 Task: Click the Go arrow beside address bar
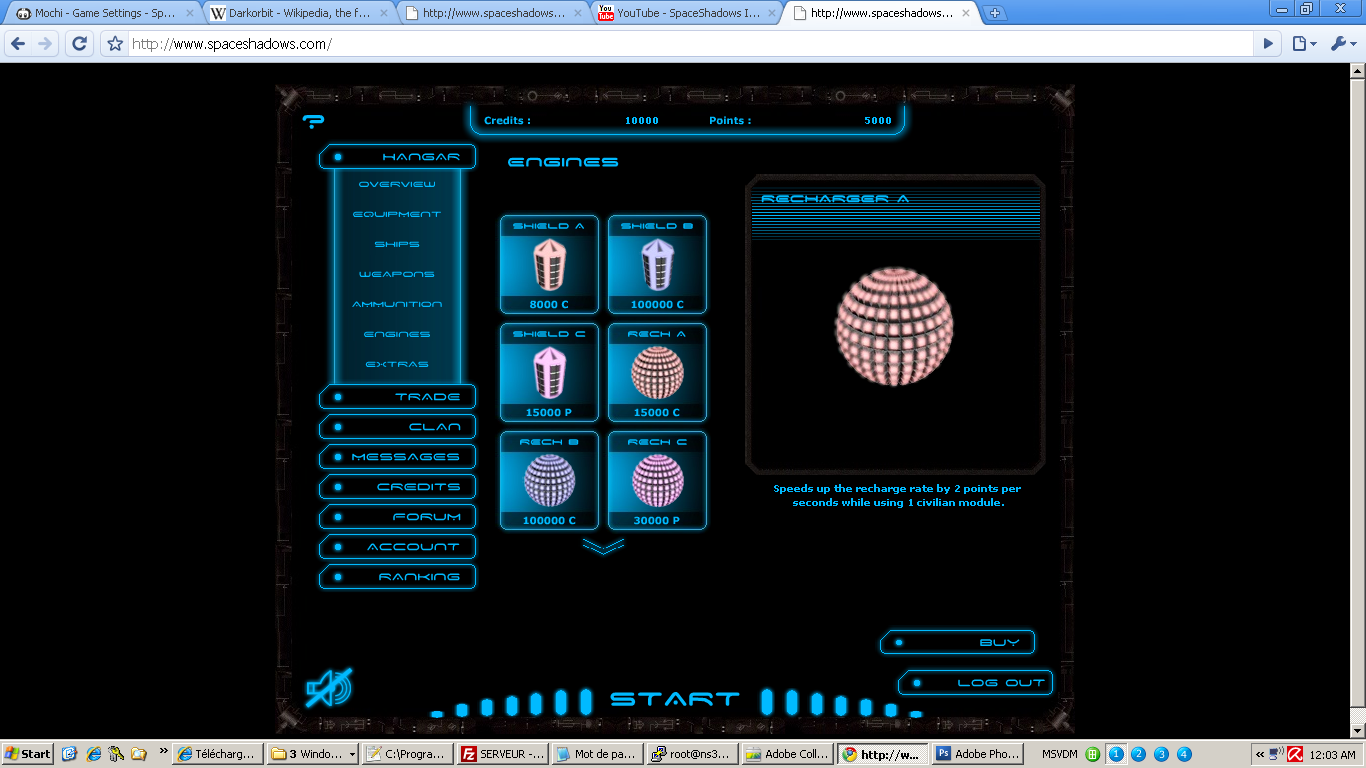pos(1268,44)
